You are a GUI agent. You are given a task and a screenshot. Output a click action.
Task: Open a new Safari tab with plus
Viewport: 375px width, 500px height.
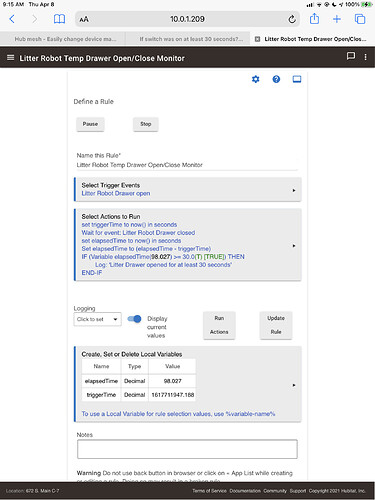(x=337, y=19)
